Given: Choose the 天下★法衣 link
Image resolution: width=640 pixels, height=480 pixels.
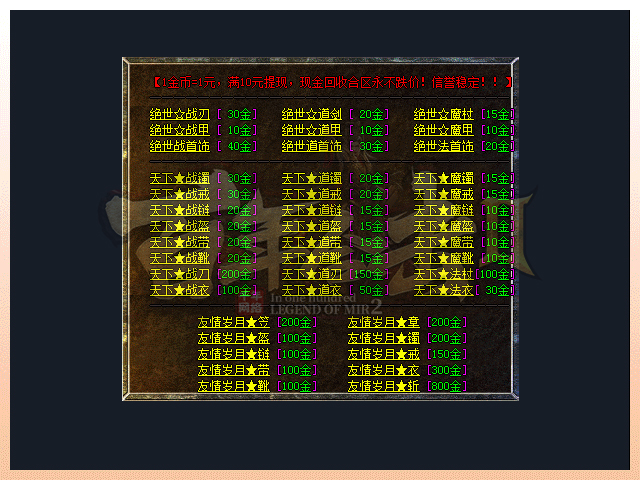Looking at the screenshot, I should (444, 290).
